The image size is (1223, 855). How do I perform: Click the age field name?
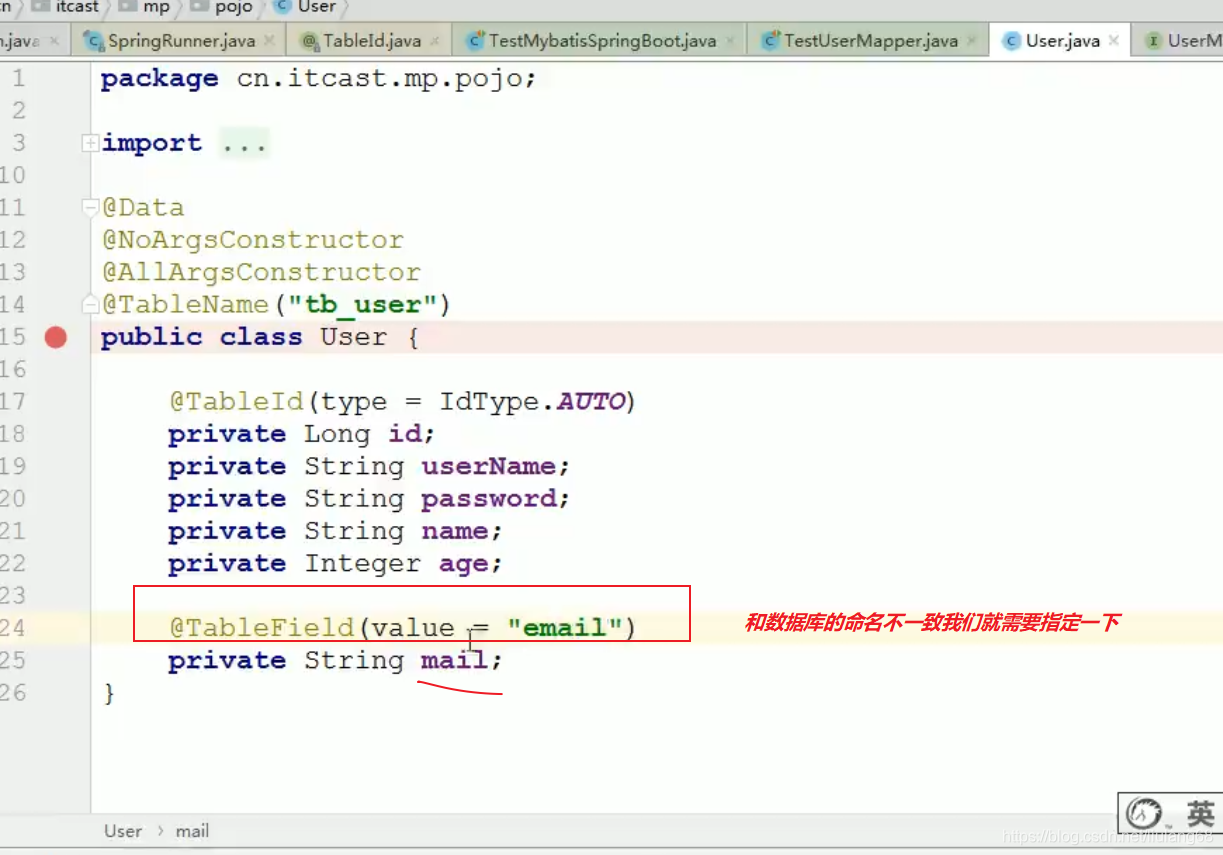click(463, 564)
